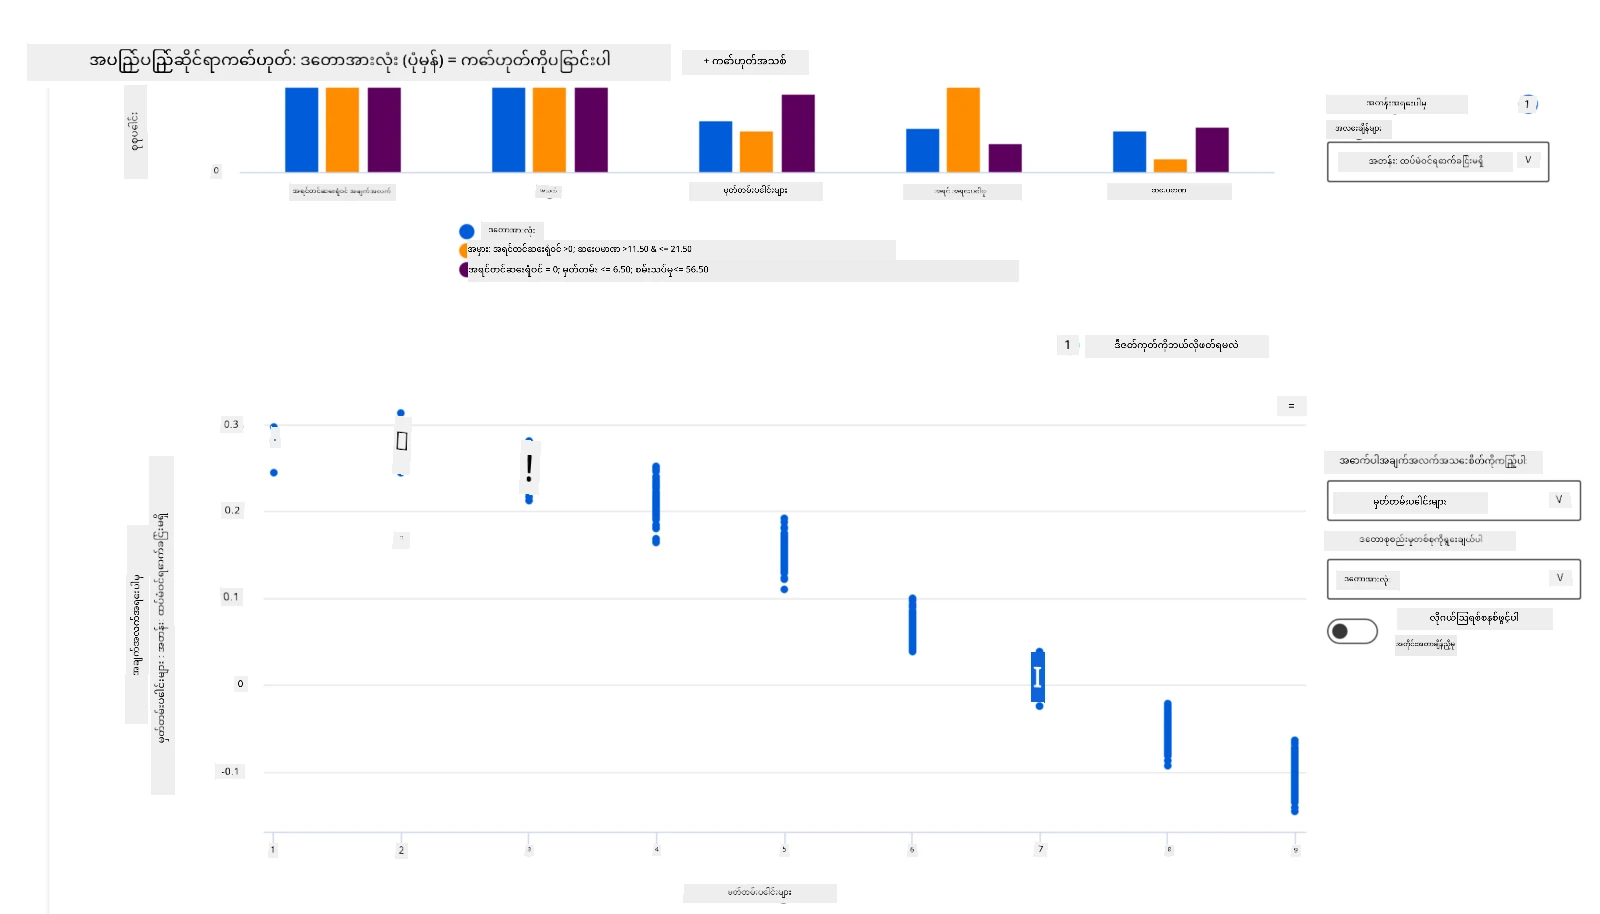The width and height of the screenshot is (1600, 914).
Task: Open the info bubble icon at top right
Action: pyautogui.click(x=1527, y=104)
